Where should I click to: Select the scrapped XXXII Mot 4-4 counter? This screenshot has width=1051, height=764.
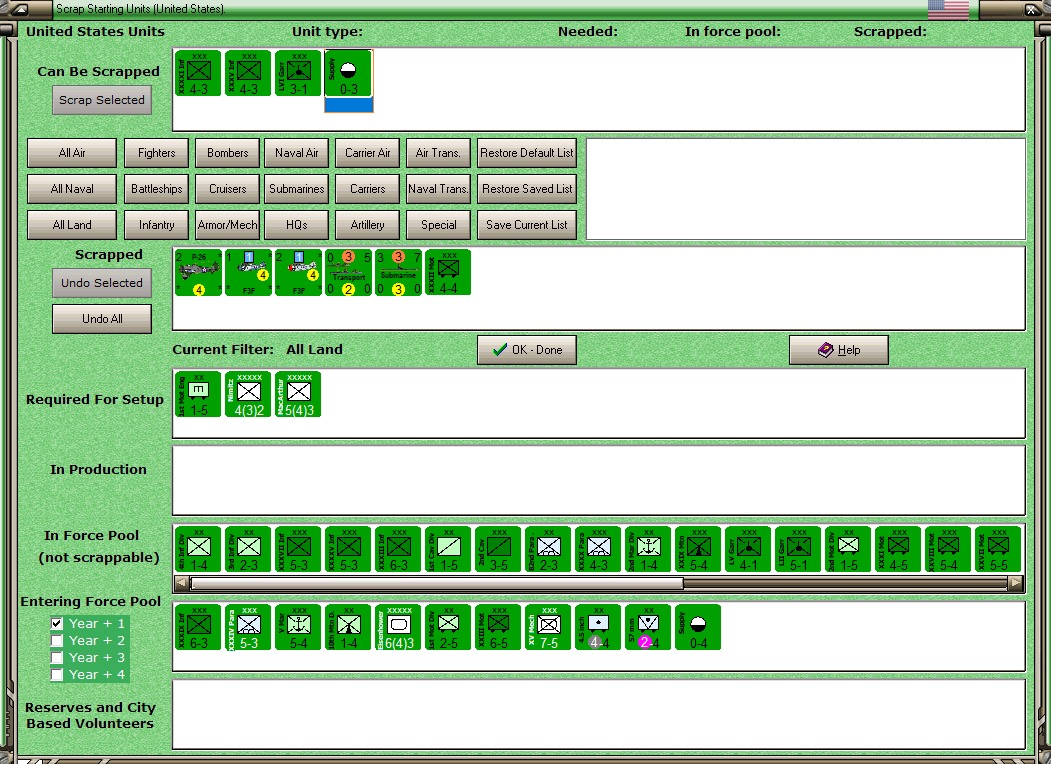click(448, 272)
